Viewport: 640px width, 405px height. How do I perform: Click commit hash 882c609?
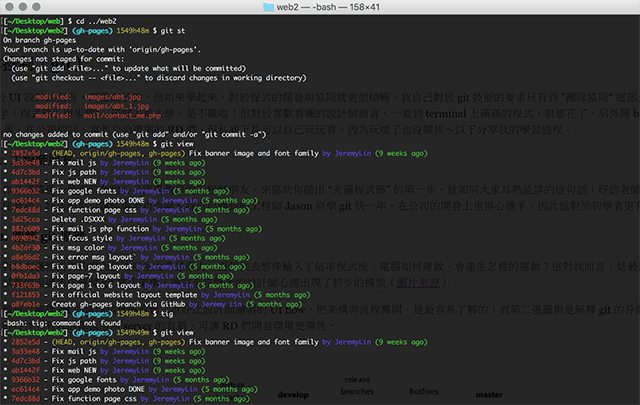[x=25, y=229]
